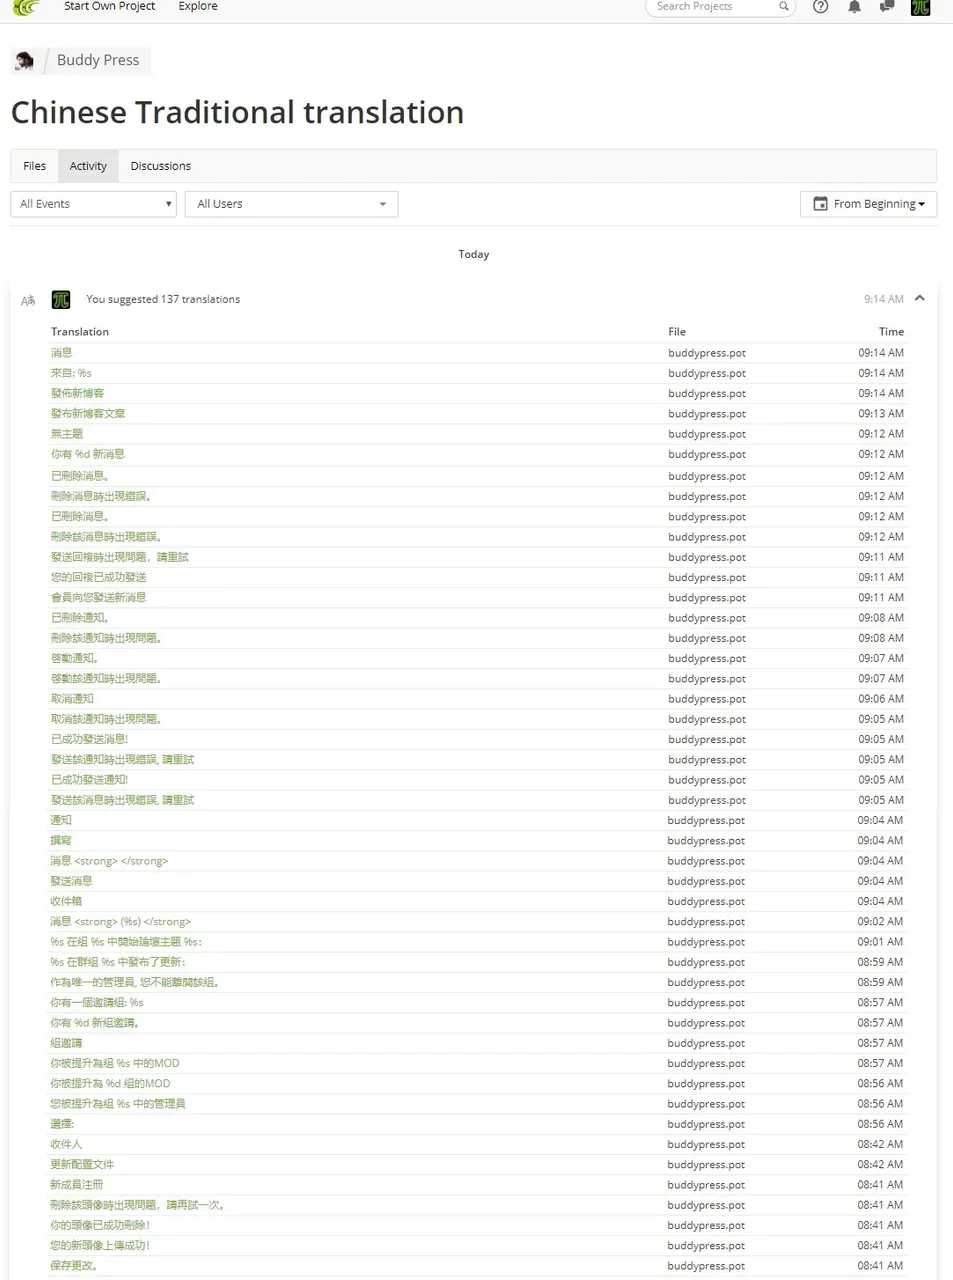Screen dimensions: 953x1280
Task: Open the translation '消息 <strong> (%s) </strong>'
Action: [x=120, y=921]
